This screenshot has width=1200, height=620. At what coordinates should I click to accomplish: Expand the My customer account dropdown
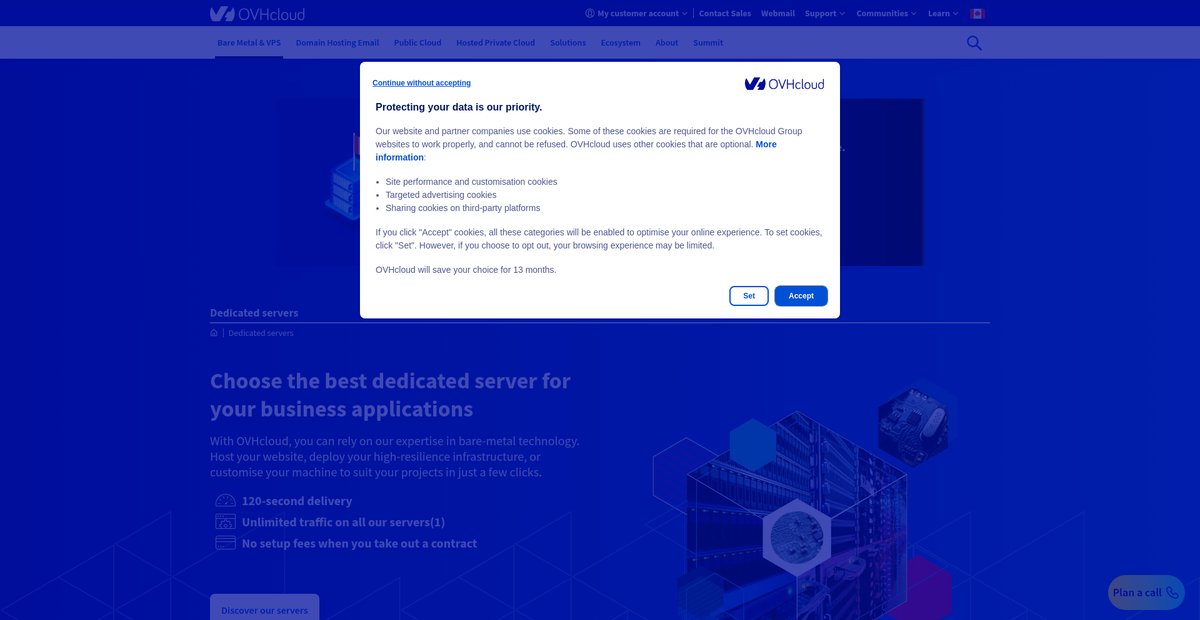[636, 14]
